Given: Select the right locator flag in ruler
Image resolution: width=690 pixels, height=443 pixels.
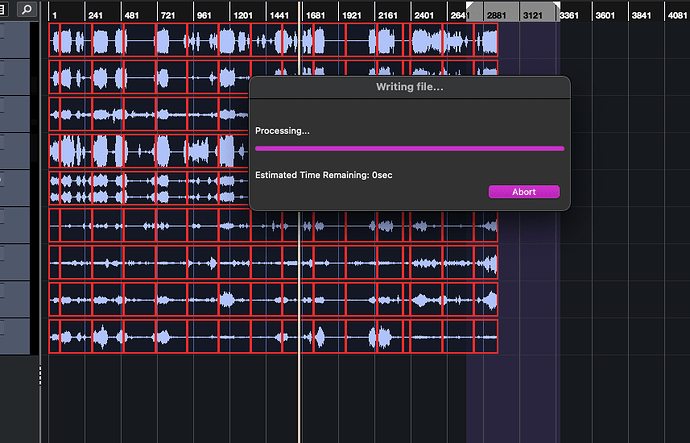Looking at the screenshot, I should tap(557, 5).
